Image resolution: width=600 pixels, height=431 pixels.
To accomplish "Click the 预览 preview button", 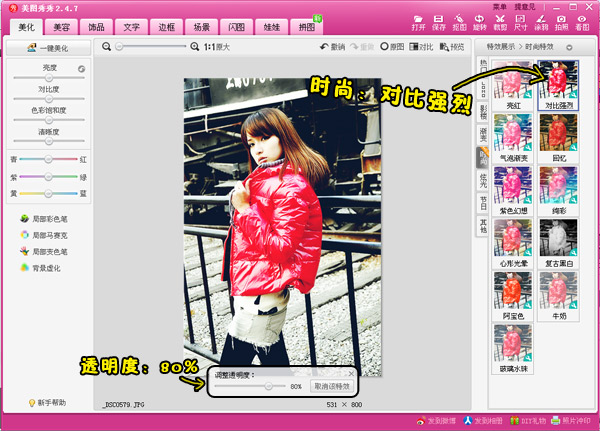I will [x=452, y=47].
